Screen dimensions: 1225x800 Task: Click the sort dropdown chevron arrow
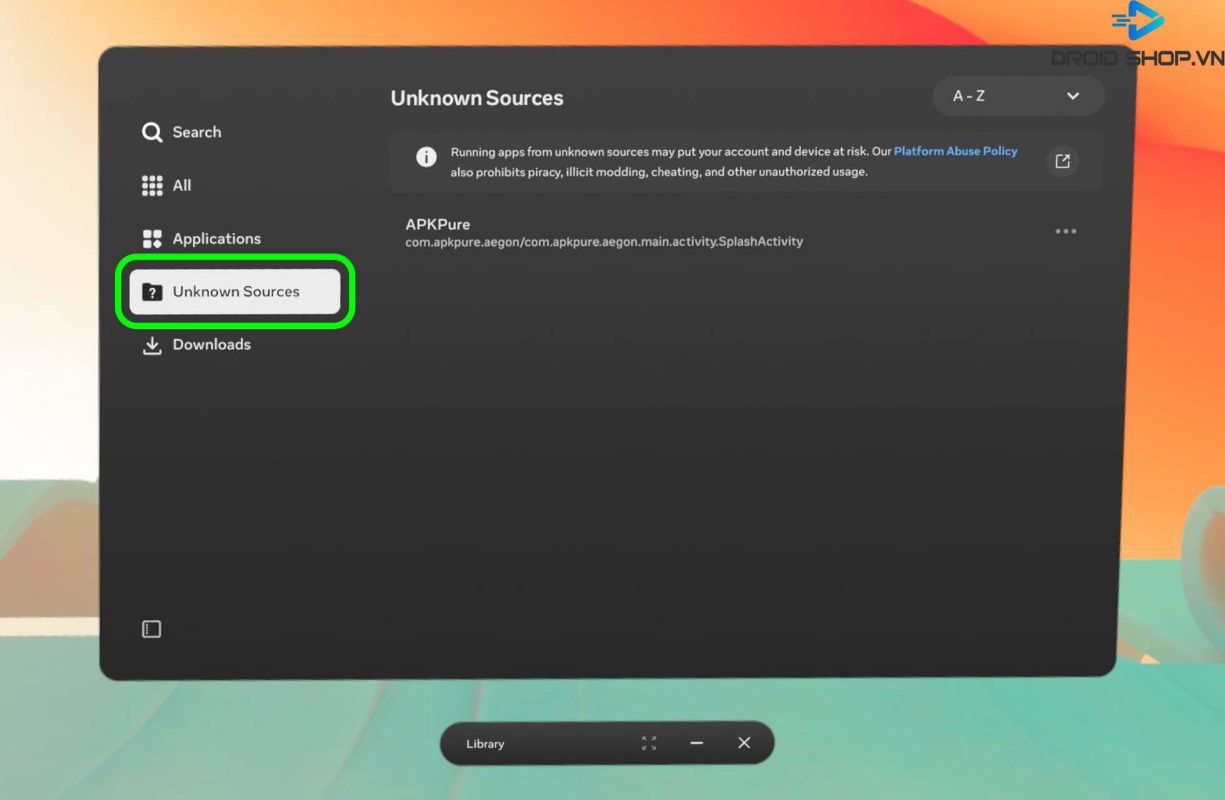[1073, 96]
